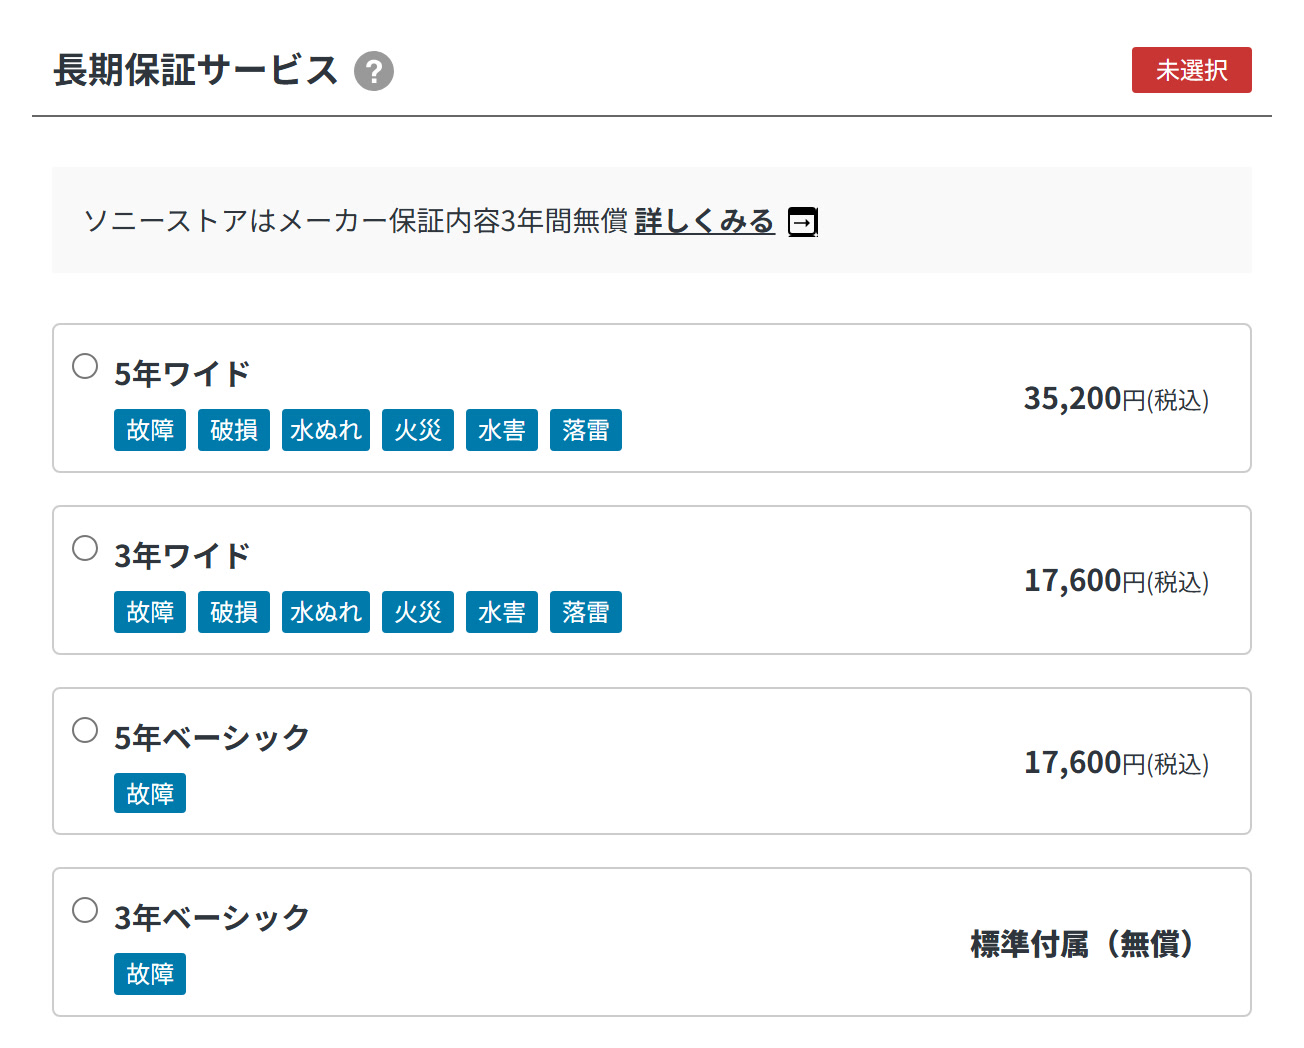Open the question mark help icon
The image size is (1304, 1048).
pos(374,71)
